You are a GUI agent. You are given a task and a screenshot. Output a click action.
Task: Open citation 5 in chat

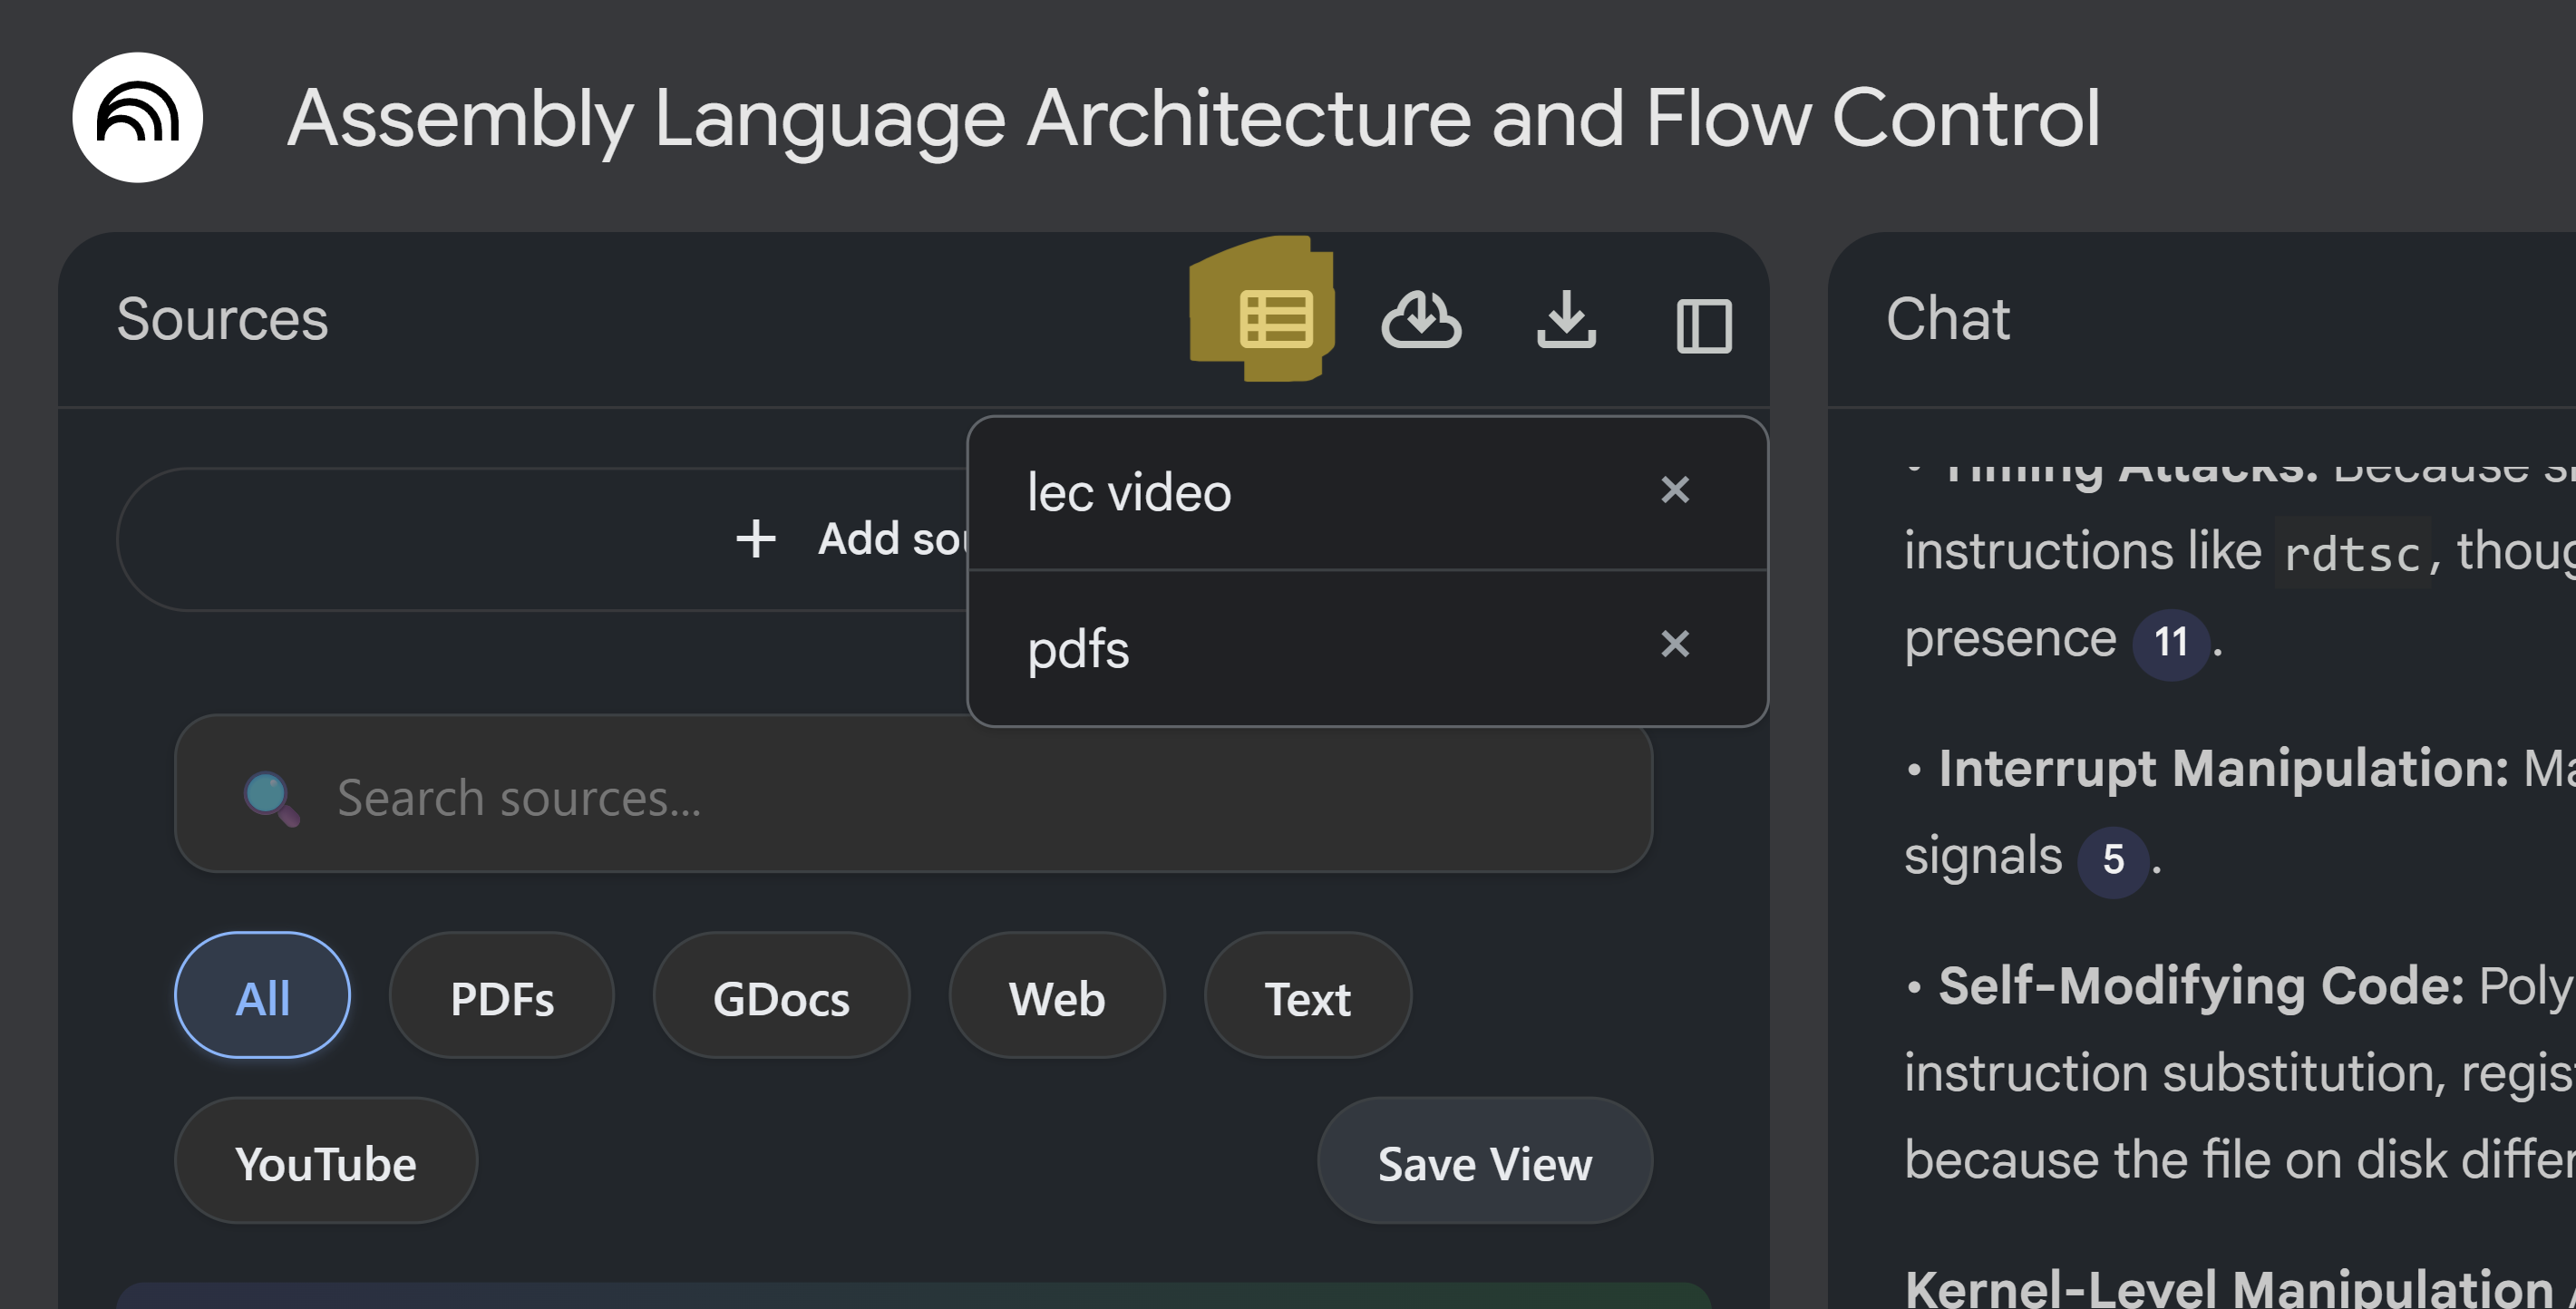(x=2113, y=861)
